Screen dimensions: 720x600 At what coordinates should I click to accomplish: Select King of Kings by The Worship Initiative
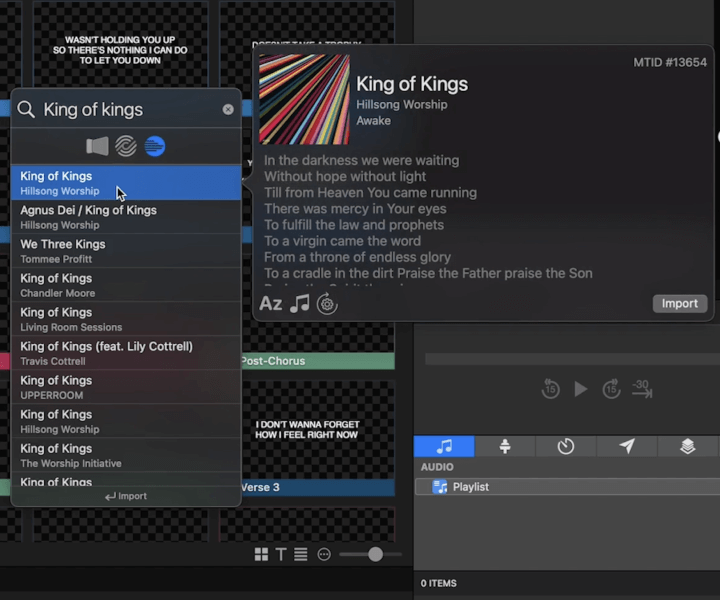click(126, 455)
